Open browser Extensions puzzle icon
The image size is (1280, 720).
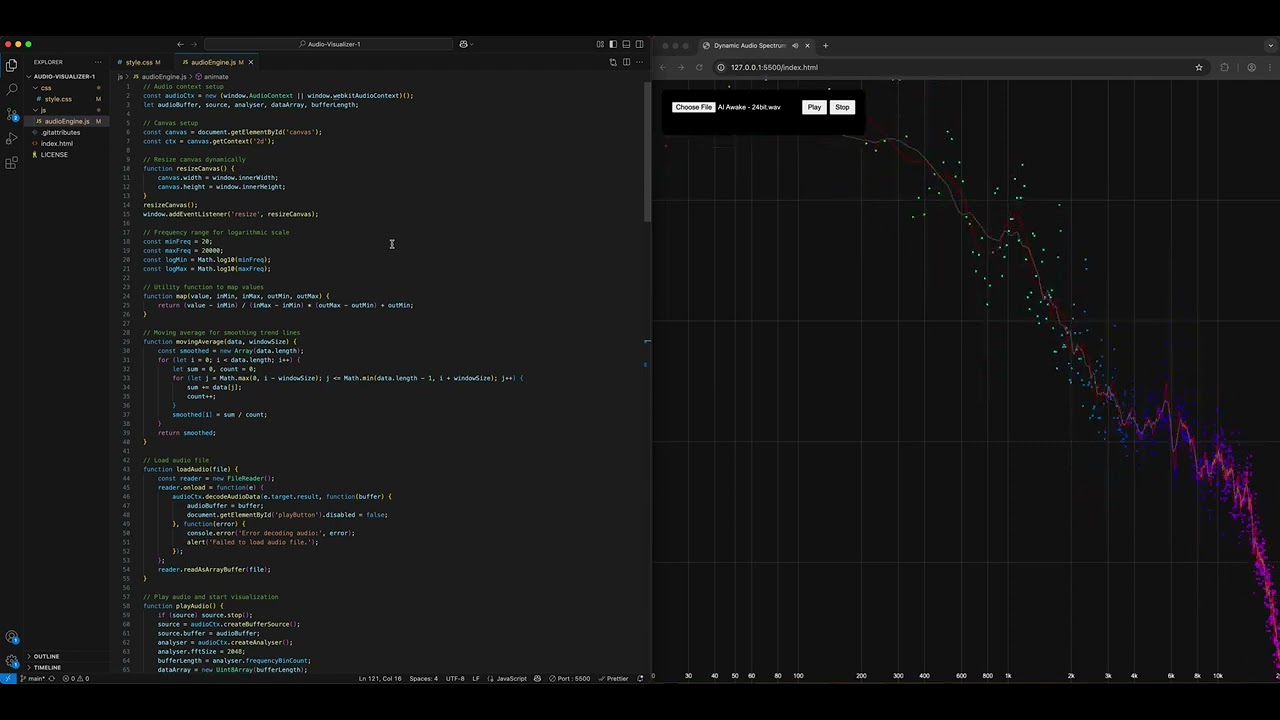click(1225, 67)
